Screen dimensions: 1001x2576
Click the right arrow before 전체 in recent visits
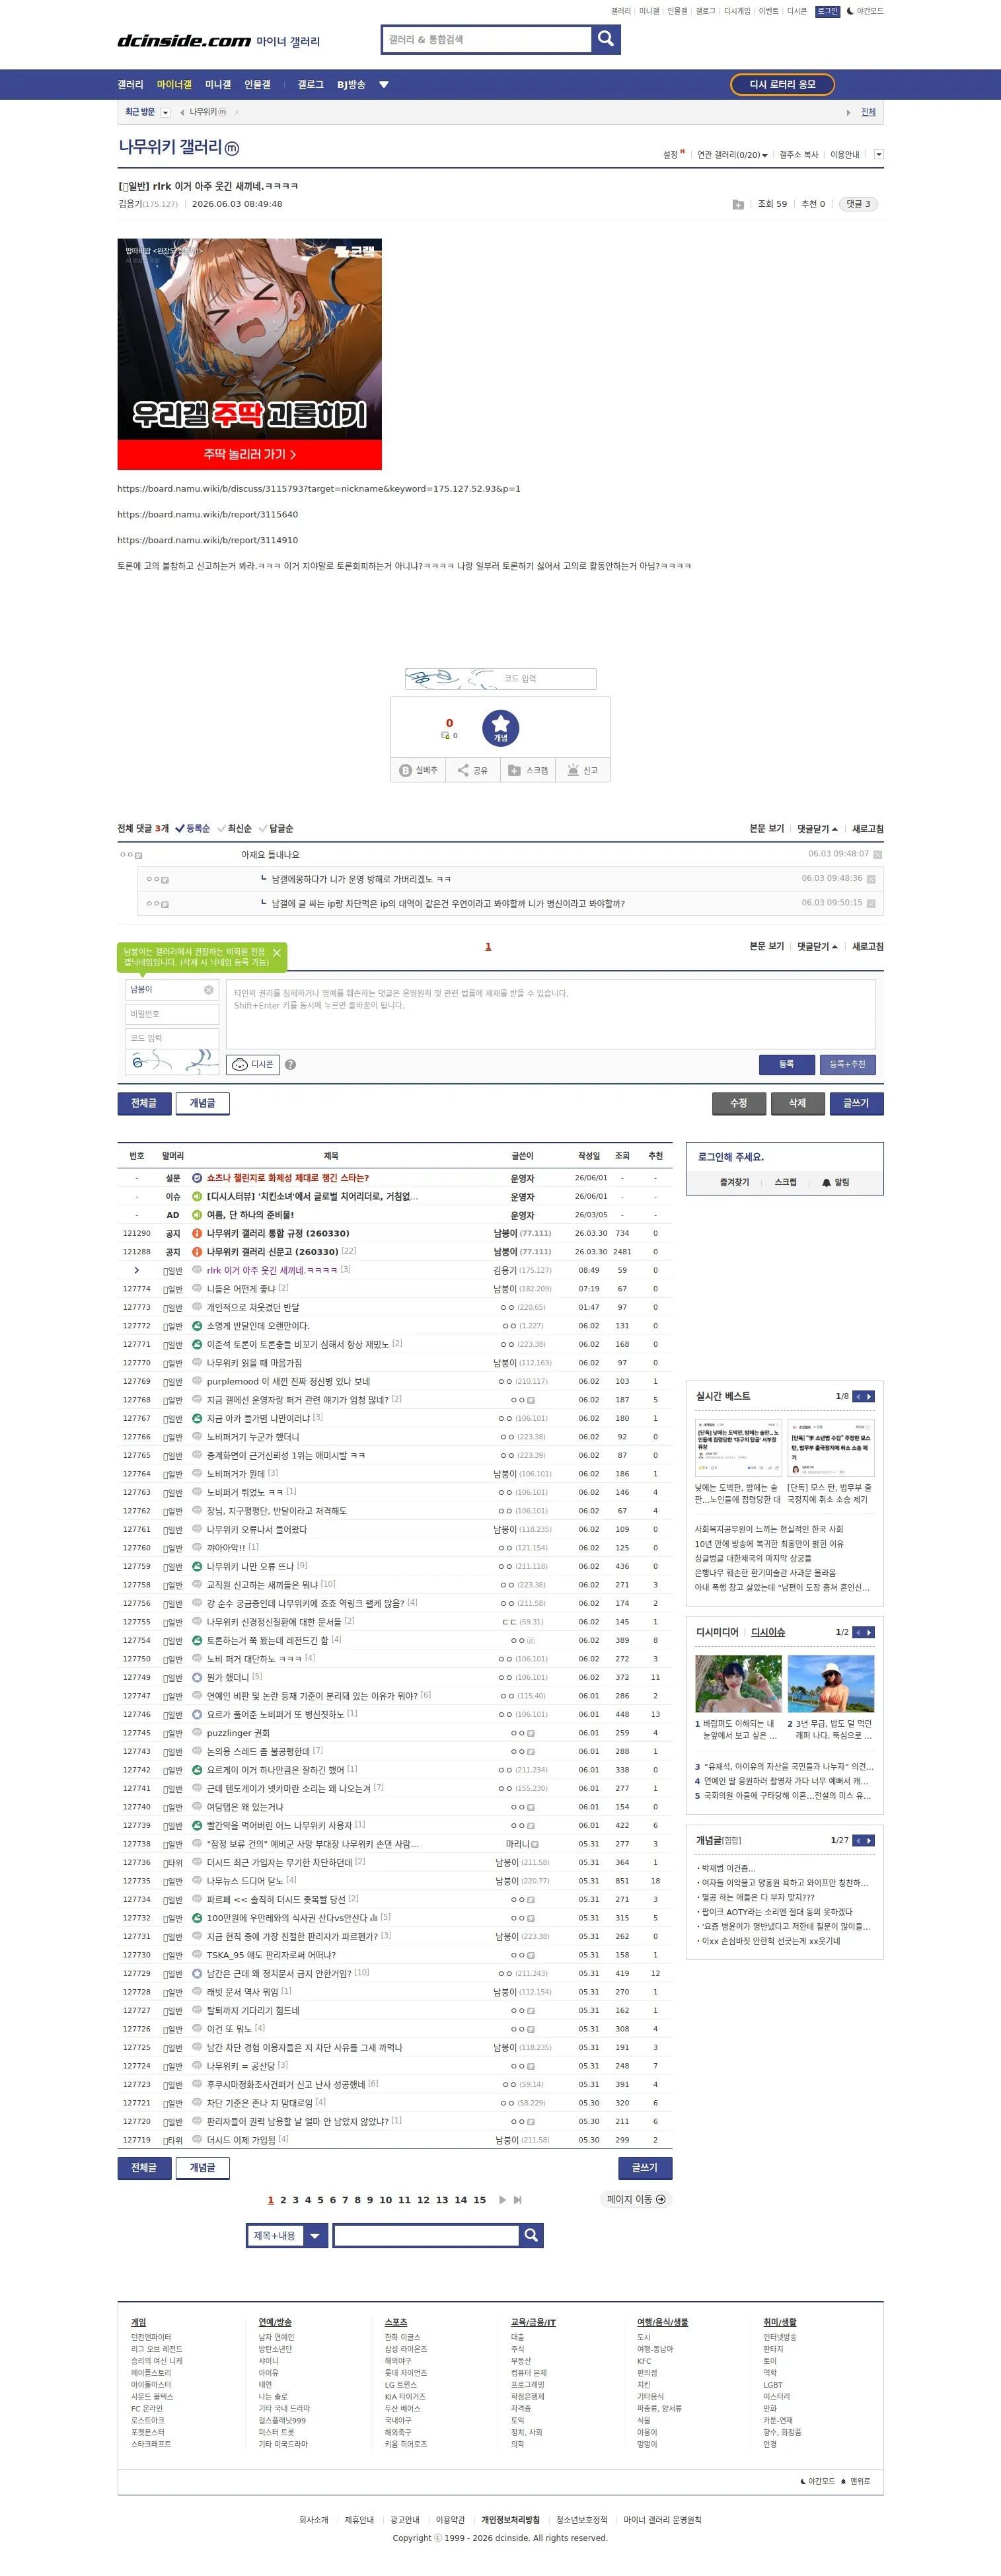849,112
